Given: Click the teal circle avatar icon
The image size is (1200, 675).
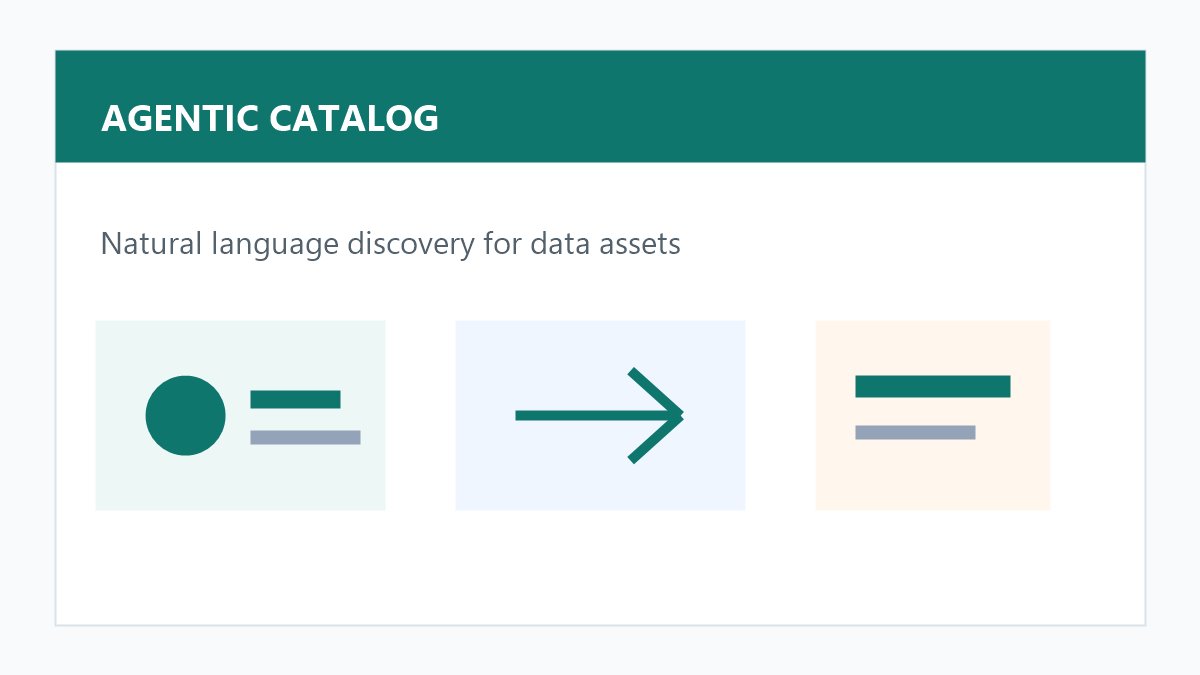Looking at the screenshot, I should coord(185,415).
